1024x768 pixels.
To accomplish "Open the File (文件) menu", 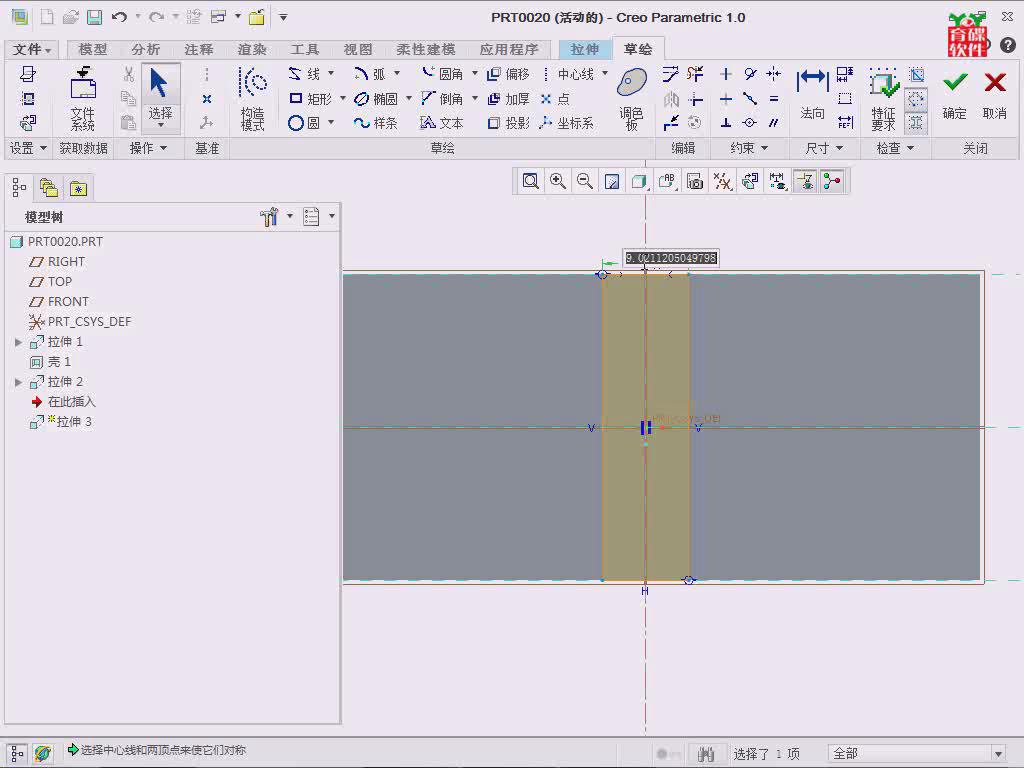I will (31, 49).
